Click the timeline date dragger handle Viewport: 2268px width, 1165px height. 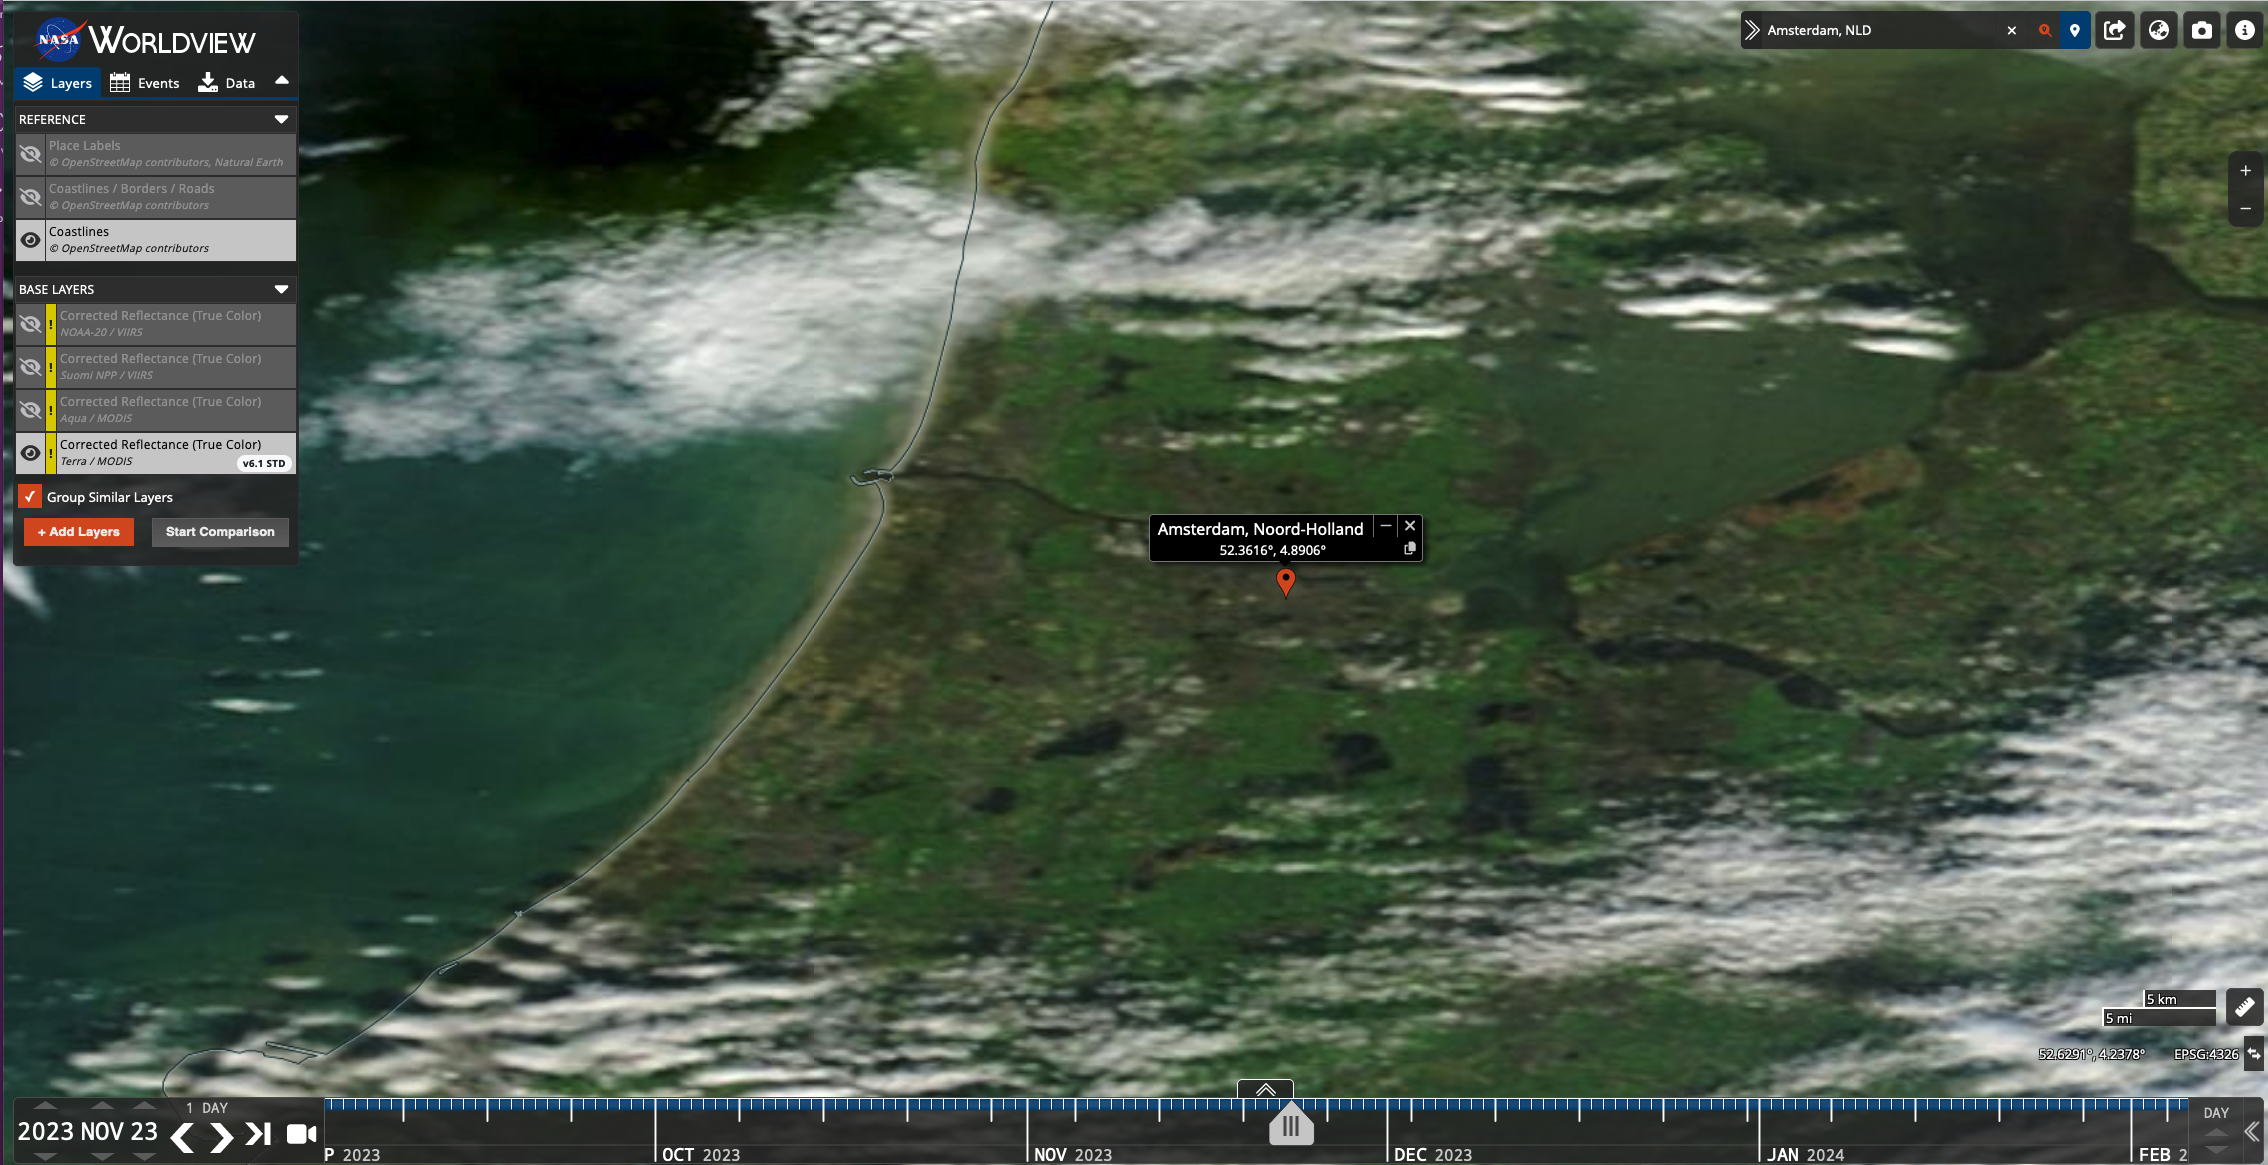(x=1291, y=1126)
